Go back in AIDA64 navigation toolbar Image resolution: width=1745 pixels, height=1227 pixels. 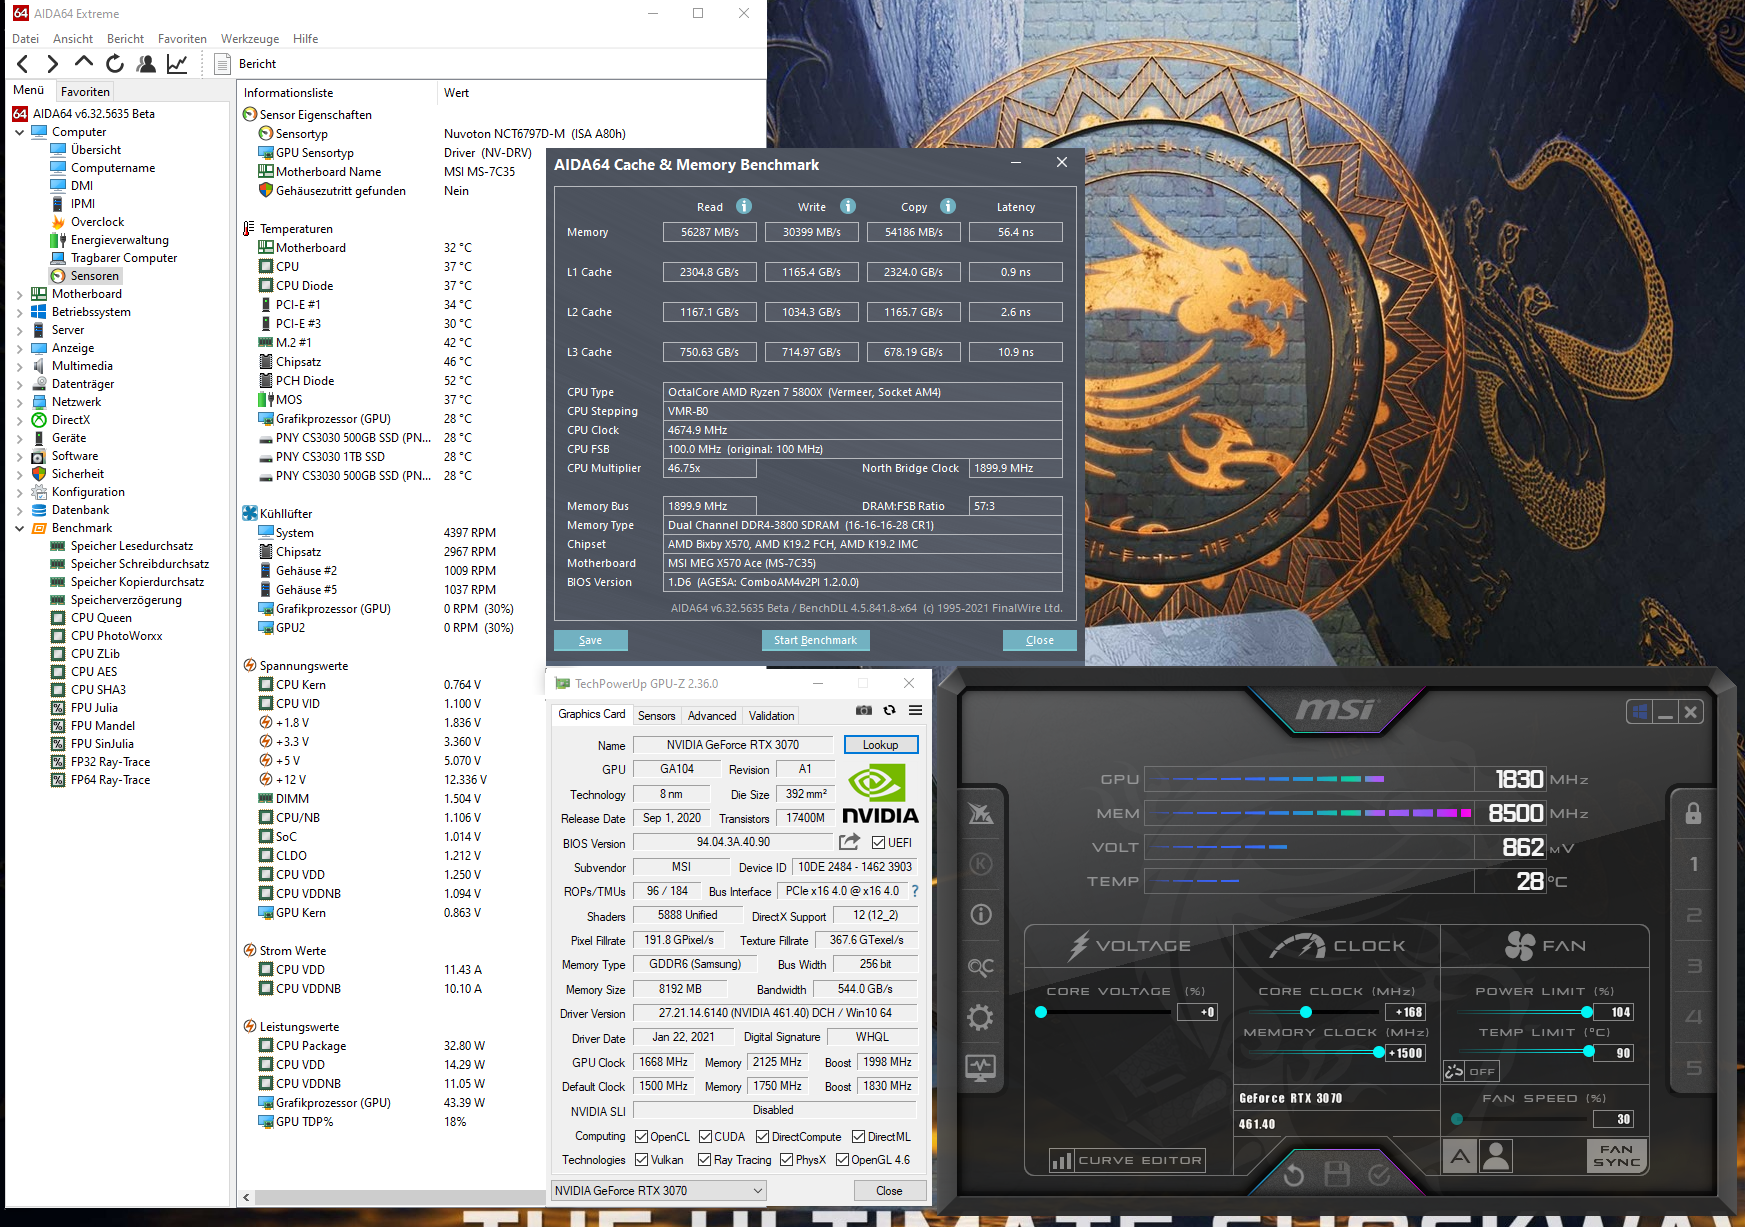tap(23, 64)
